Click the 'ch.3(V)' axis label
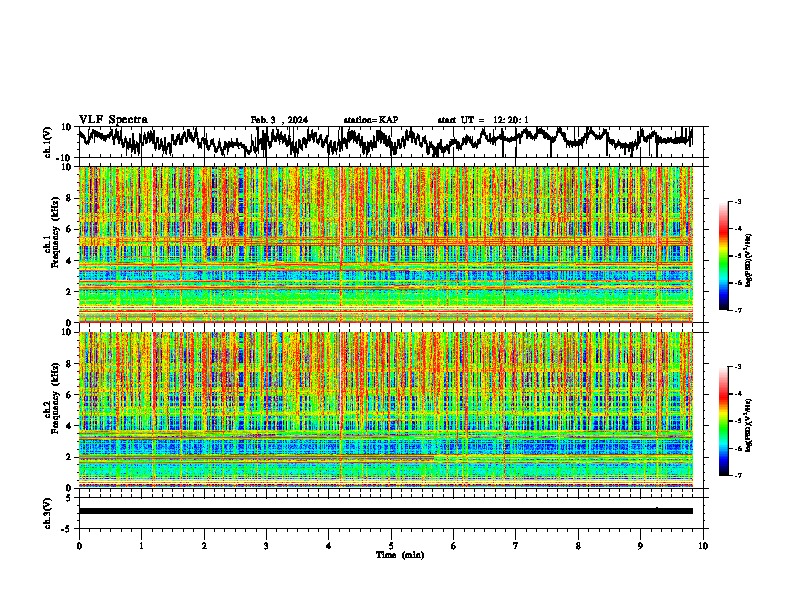Viewport: 792px width, 612px height. point(48,513)
